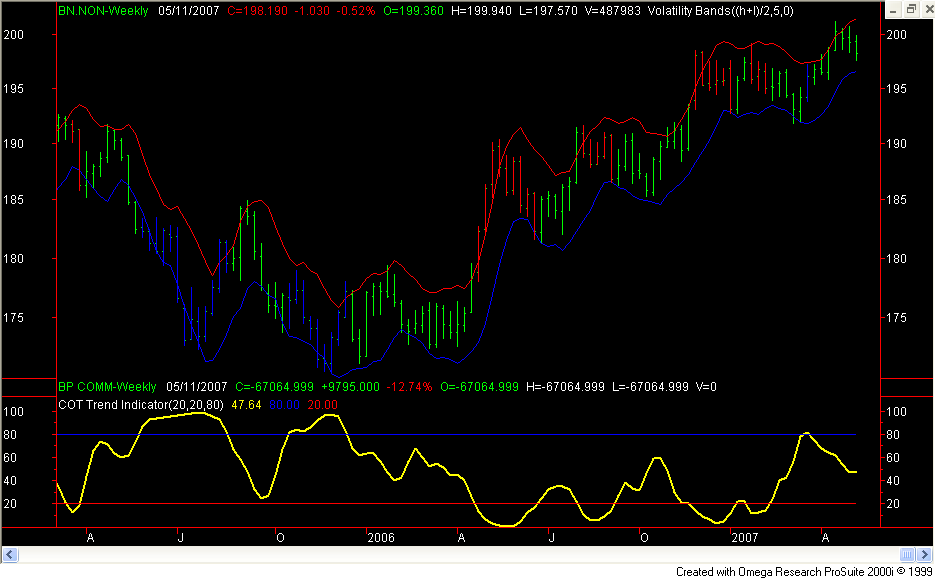Click the COT Trend Indicator(20,20,80) label
This screenshot has width=935, height=578.
pyautogui.click(x=141, y=404)
